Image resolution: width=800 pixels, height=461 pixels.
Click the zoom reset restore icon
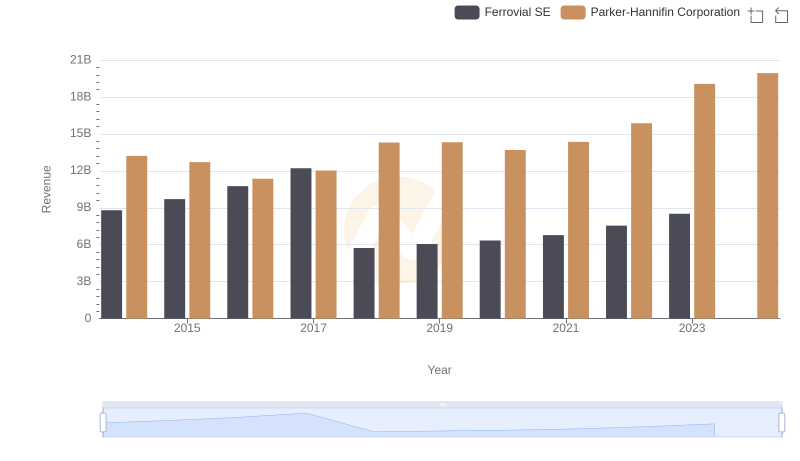(x=781, y=15)
